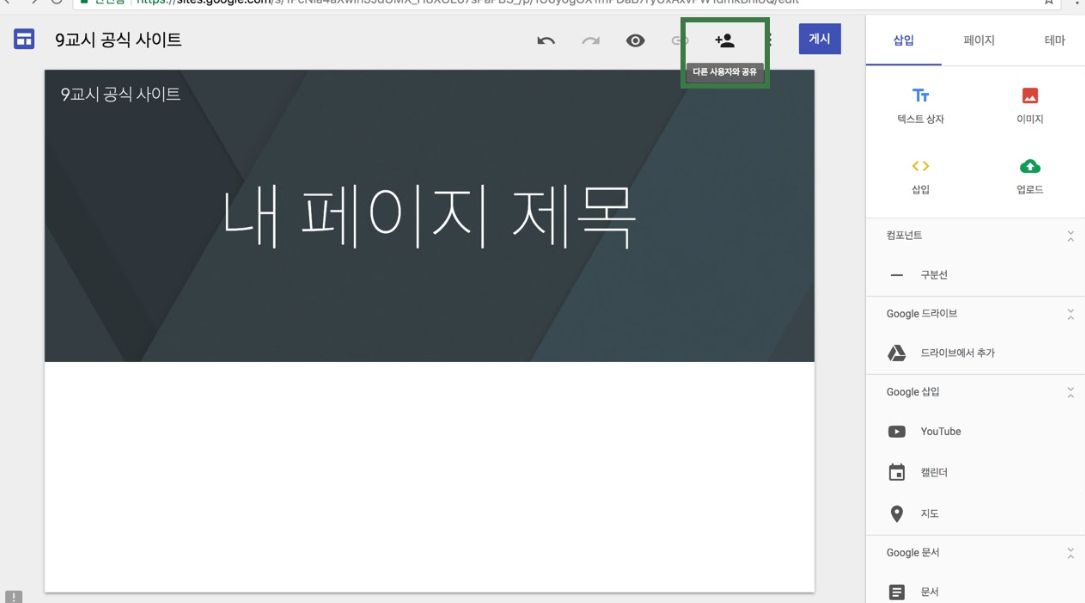1085x603 pixels.
Task: Switch to the 페이지 tab
Action: [978, 40]
